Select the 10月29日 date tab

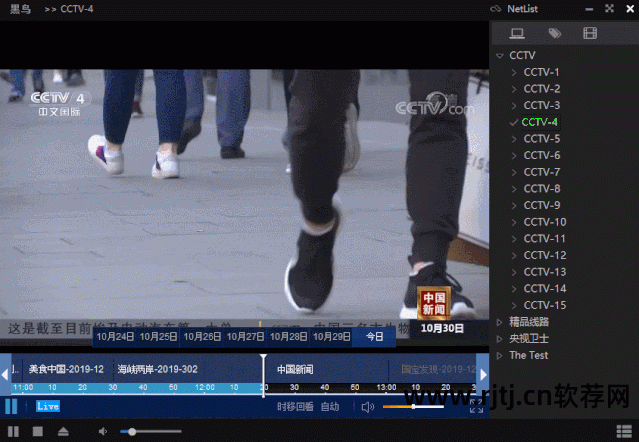coord(332,336)
